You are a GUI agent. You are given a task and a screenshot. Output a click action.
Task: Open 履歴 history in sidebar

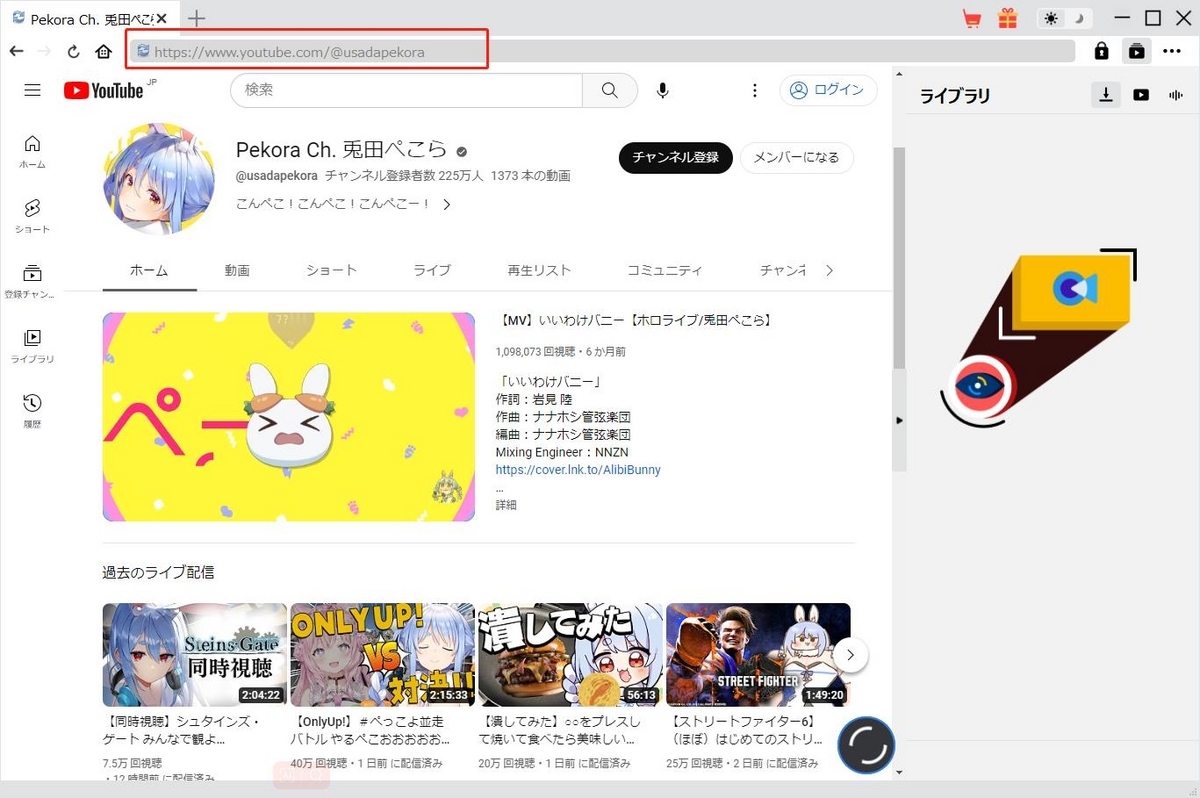(x=32, y=410)
